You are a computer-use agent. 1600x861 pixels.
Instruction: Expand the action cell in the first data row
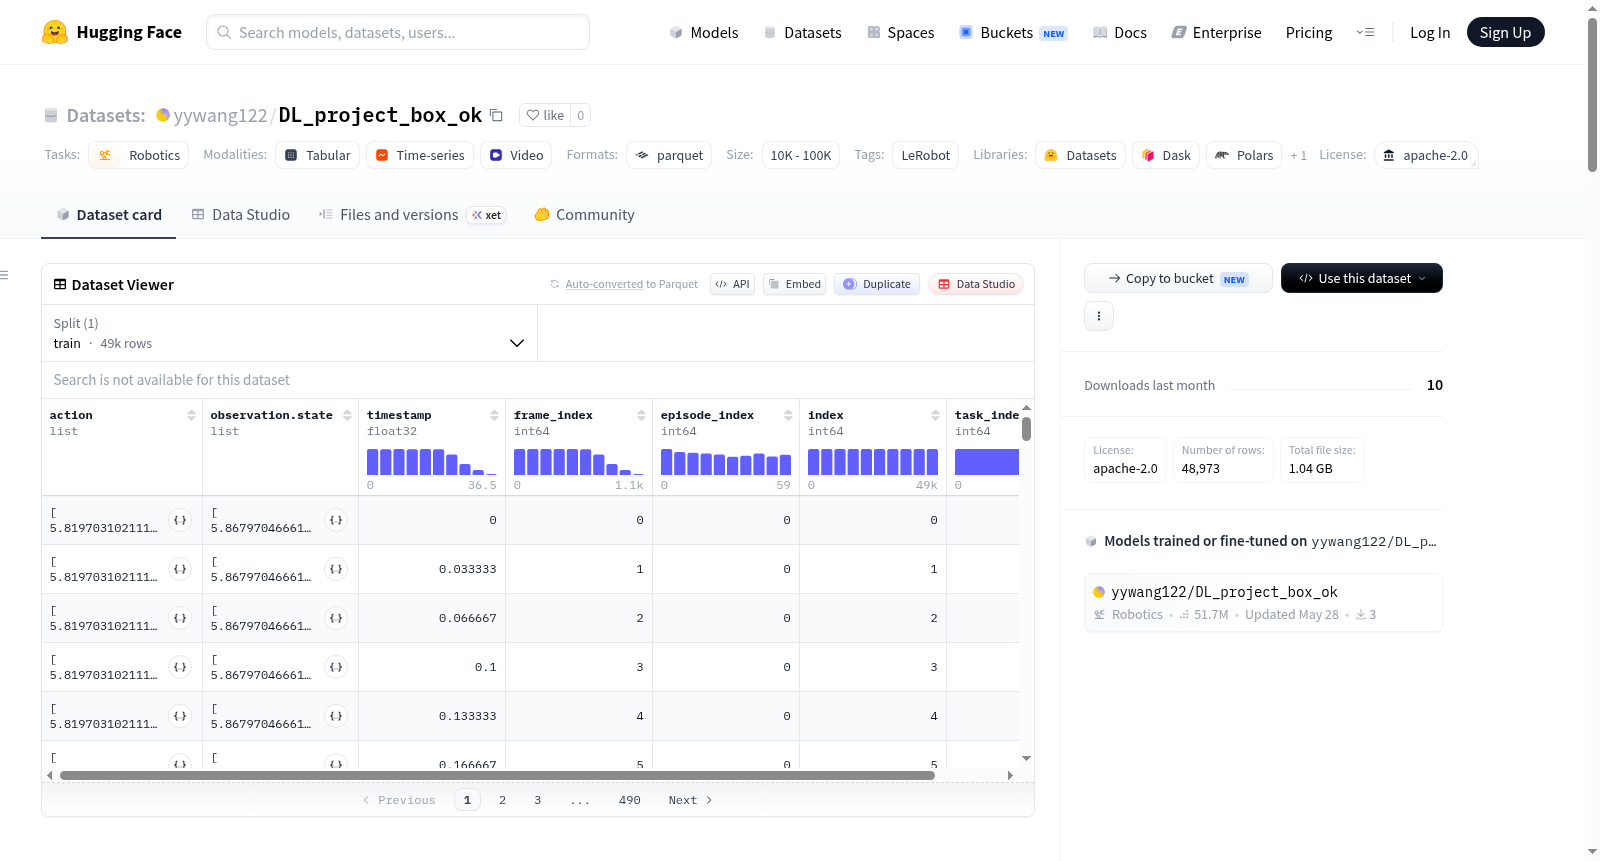[180, 520]
